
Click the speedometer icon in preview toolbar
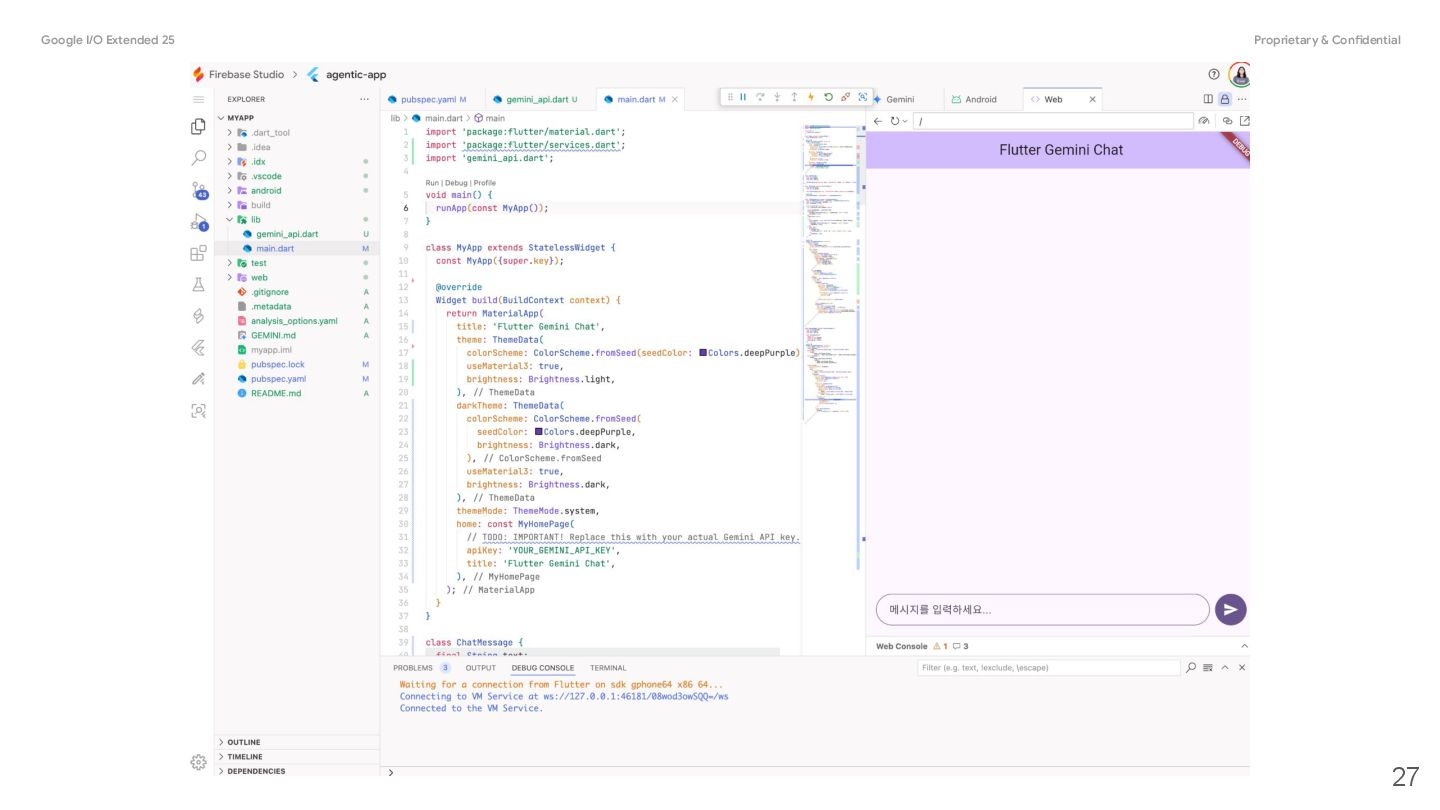[1204, 121]
